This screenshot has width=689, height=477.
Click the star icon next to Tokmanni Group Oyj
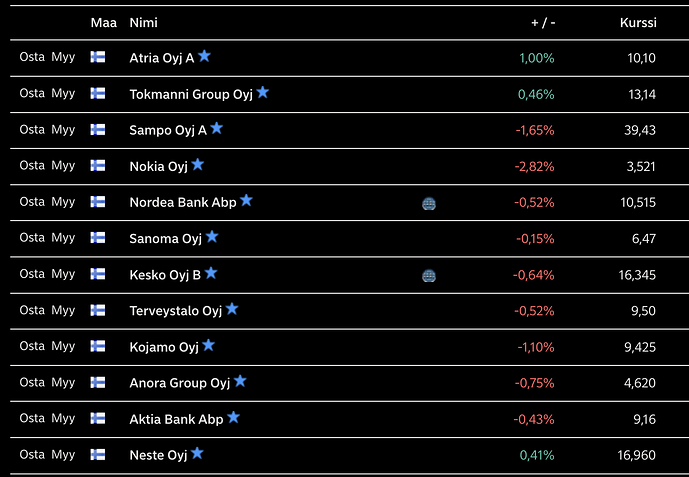click(x=262, y=92)
